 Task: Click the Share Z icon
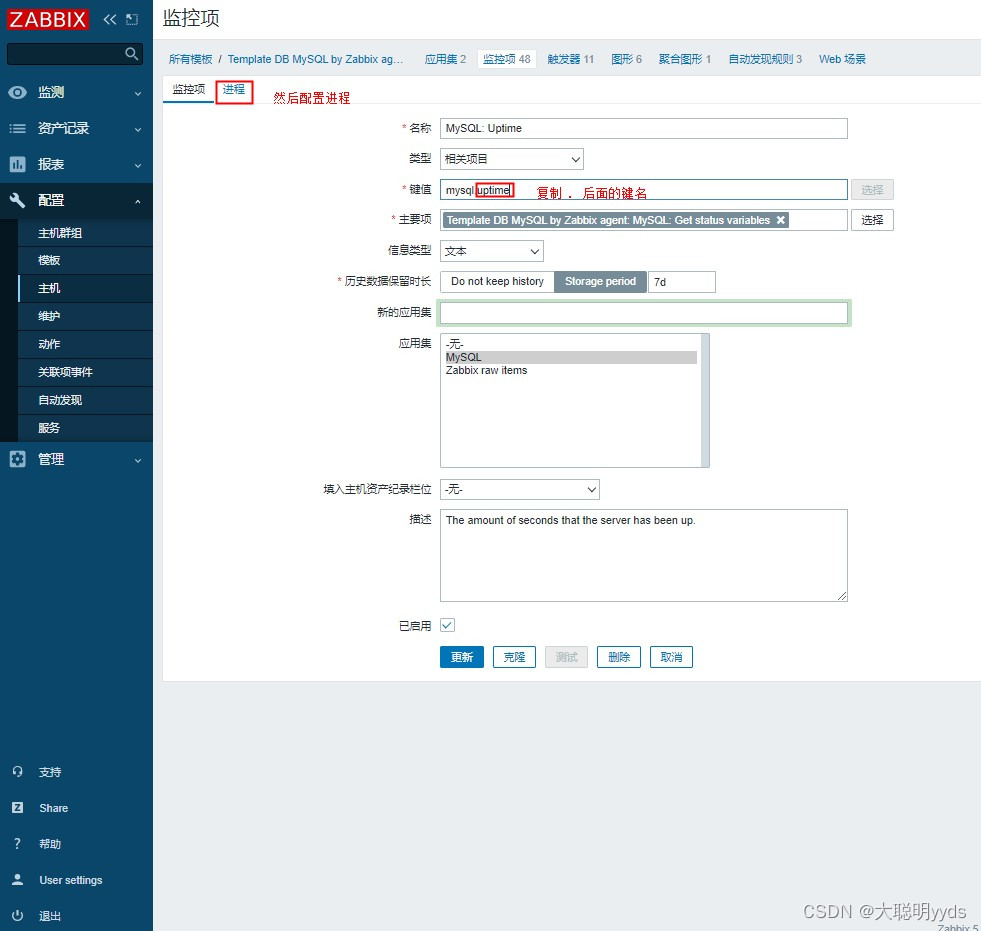18,808
